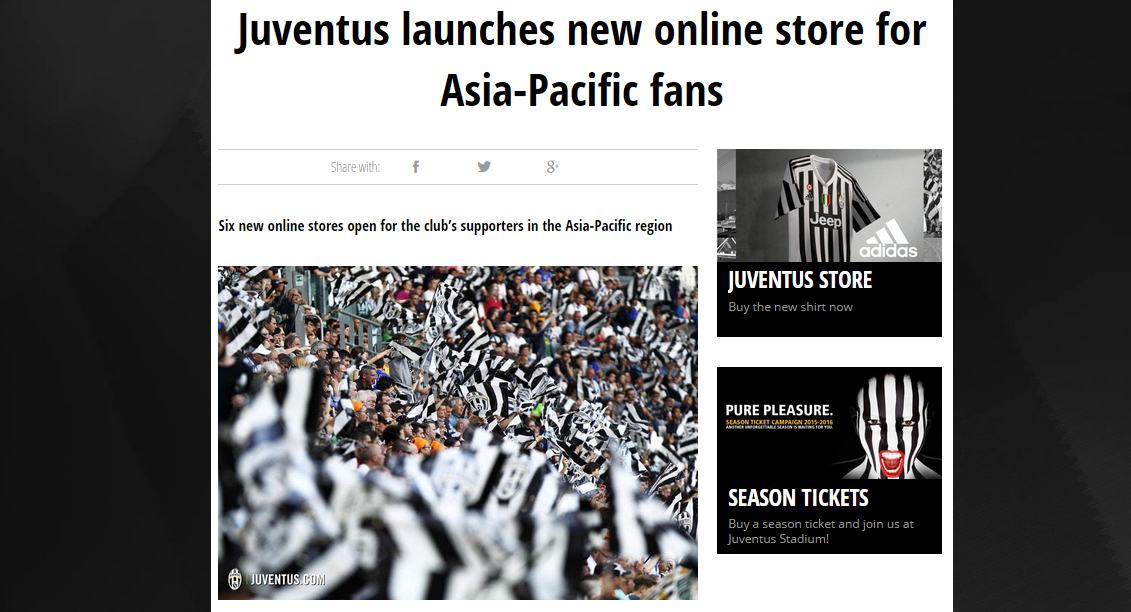This screenshot has height=612, width=1131.
Task: Click the stadium fans flags photo
Action: pyautogui.click(x=458, y=433)
